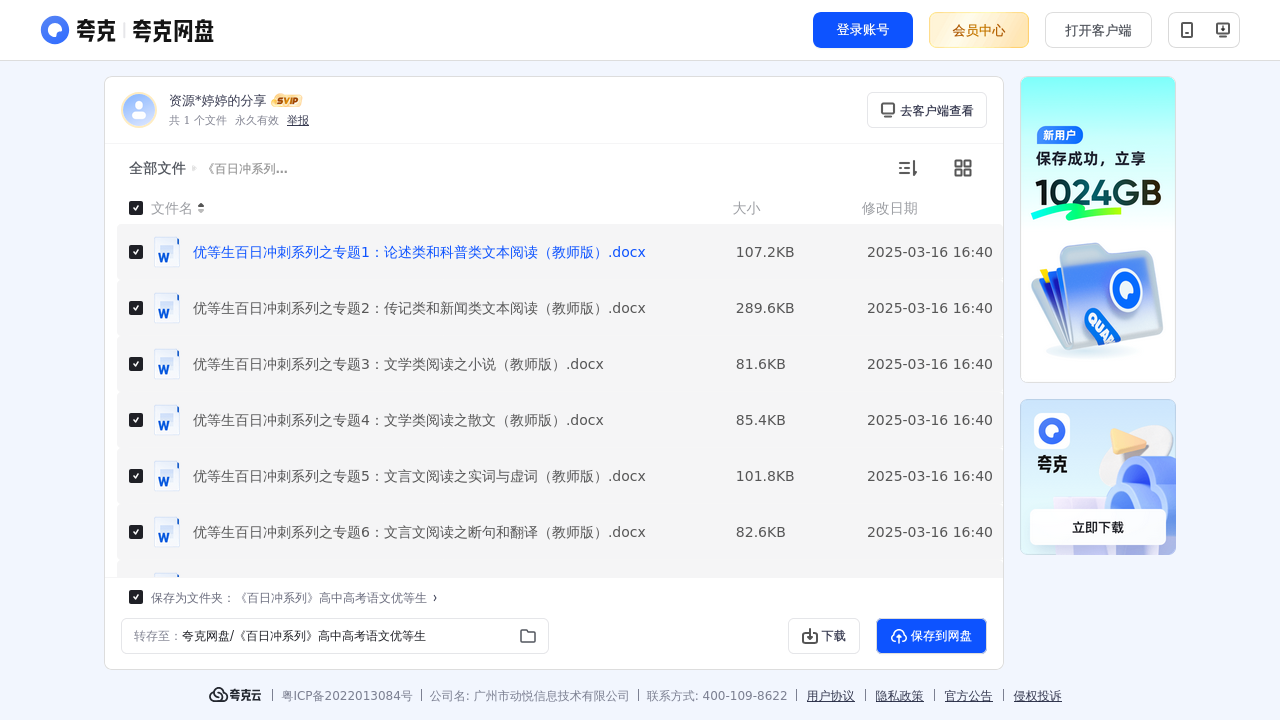Click Word icon for 专题6 file
Viewport: 1280px width, 720px height.
tap(167, 532)
